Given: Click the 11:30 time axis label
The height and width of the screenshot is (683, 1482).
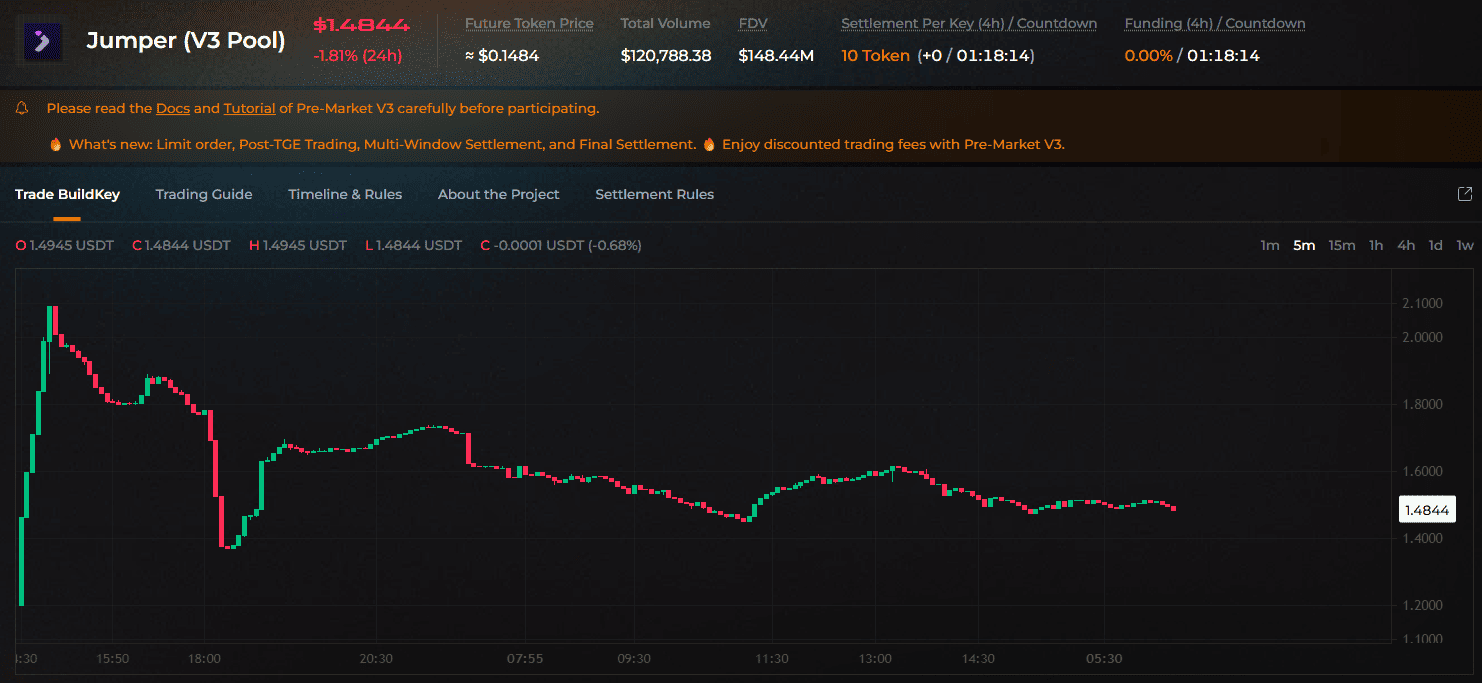Looking at the screenshot, I should pyautogui.click(x=771, y=658).
